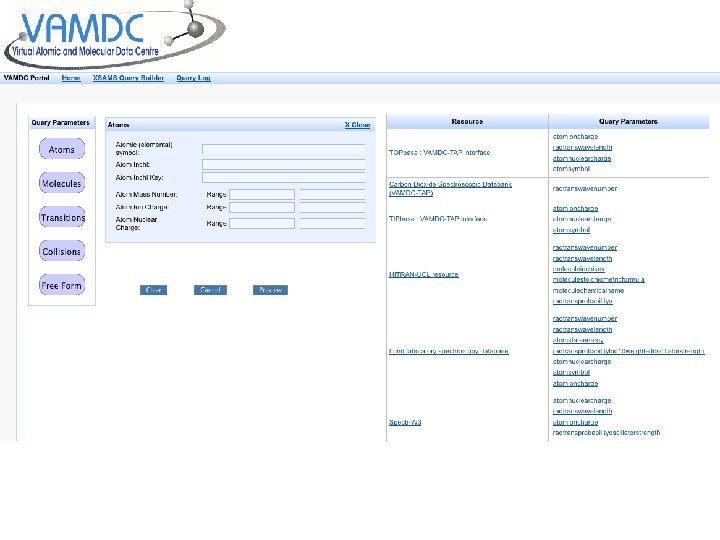Screen dimensions: 720x540
Task: Click moleculestoichiometricformula link in HITRAN-UCL row
Action: click(598, 280)
